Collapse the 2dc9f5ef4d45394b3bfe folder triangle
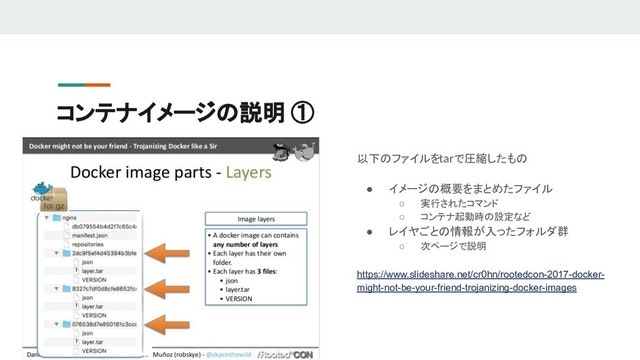 (57, 253)
